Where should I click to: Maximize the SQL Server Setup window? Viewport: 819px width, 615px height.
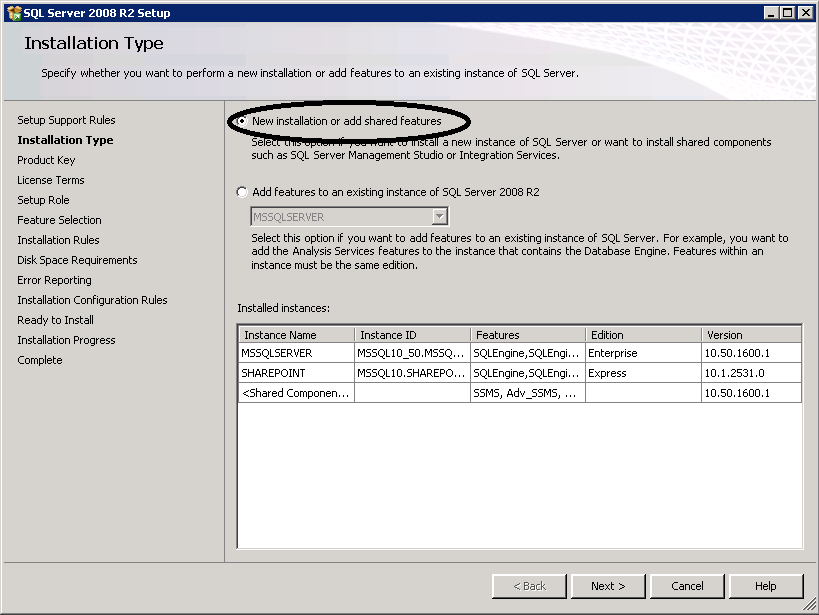click(x=788, y=13)
